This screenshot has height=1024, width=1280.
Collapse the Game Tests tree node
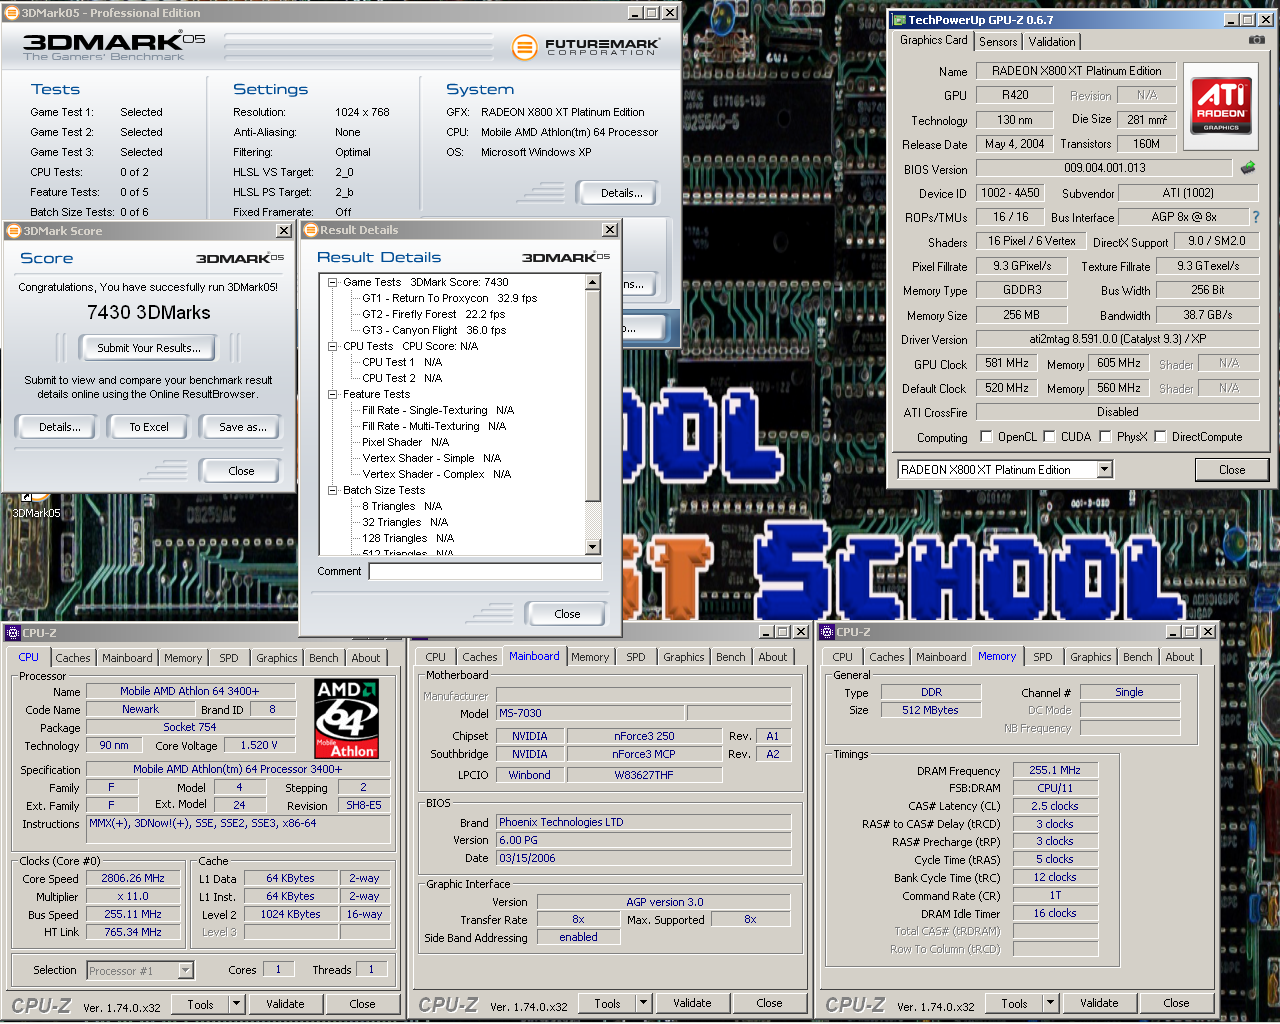[x=332, y=282]
